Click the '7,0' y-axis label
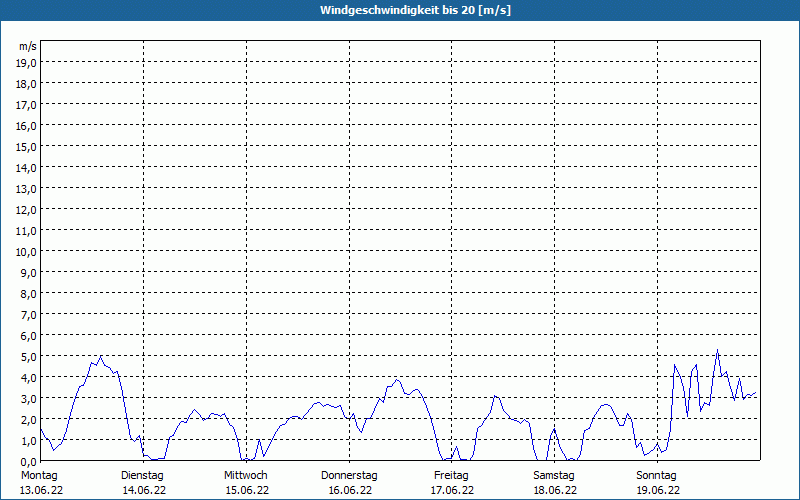Image resolution: width=800 pixels, height=500 pixels. (29, 315)
